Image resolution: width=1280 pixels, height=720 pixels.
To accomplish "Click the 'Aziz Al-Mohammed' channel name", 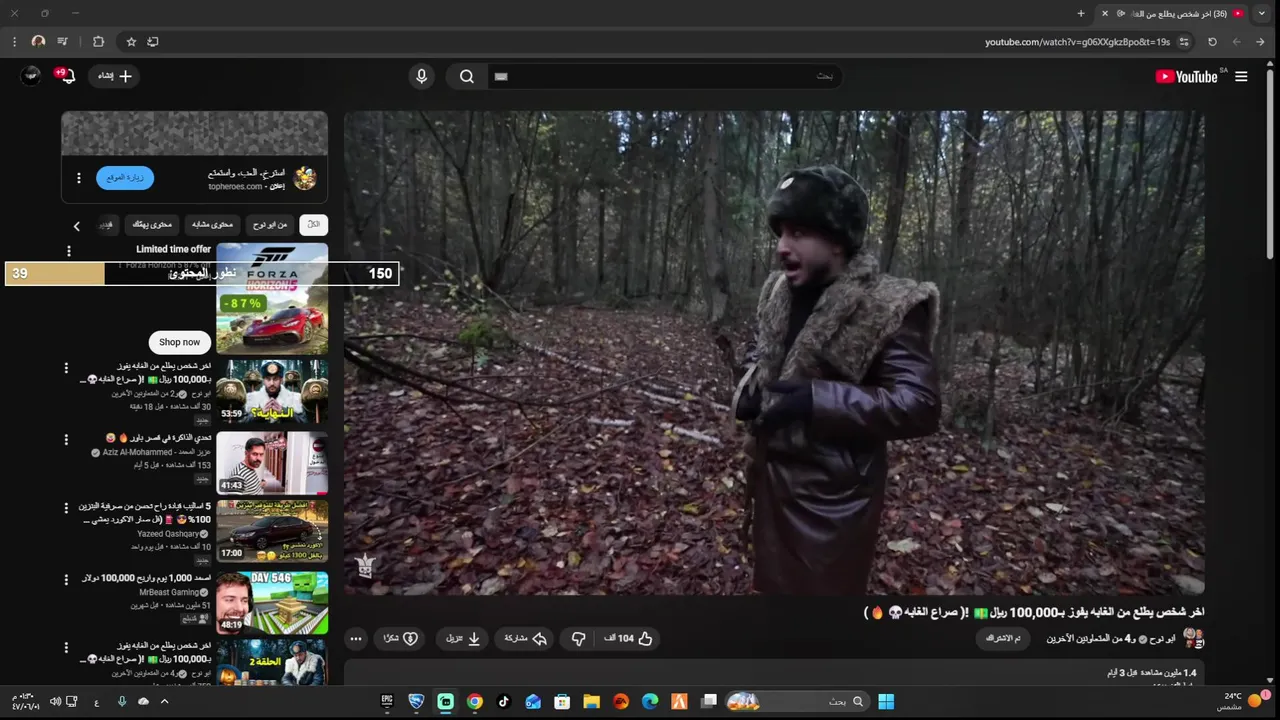I will tap(138, 452).
